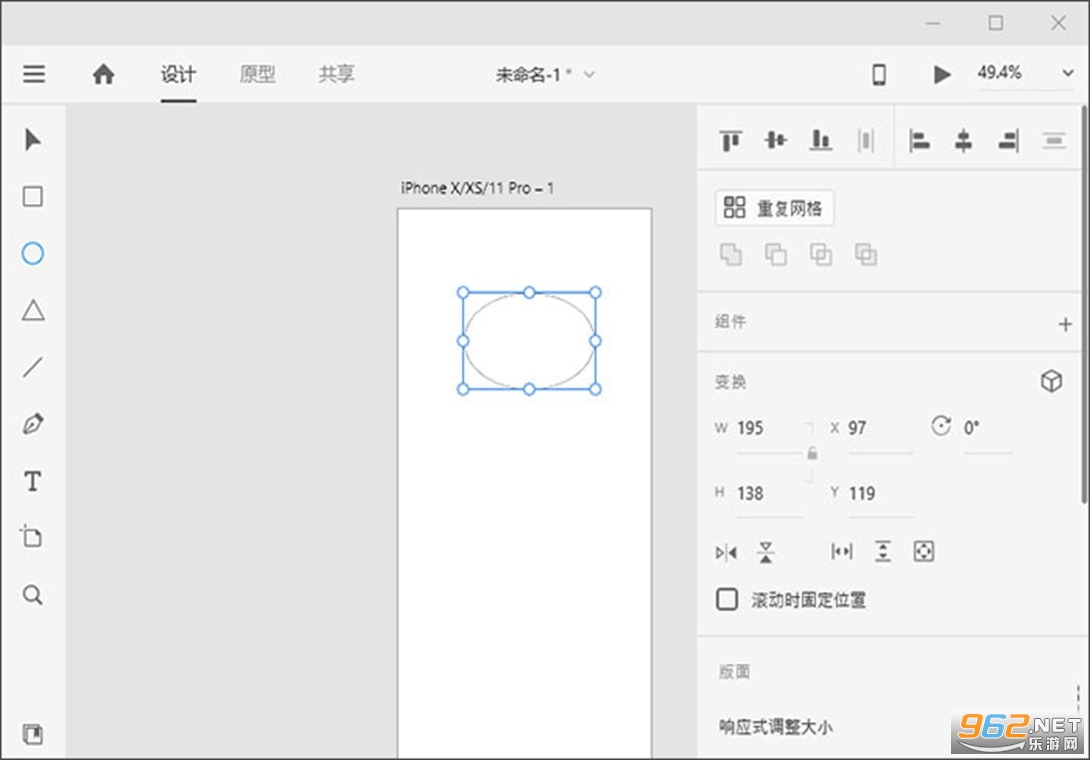Viewport: 1090px width, 760px height.
Task: Click the property panel vertical scrollbar
Action: point(1084,304)
